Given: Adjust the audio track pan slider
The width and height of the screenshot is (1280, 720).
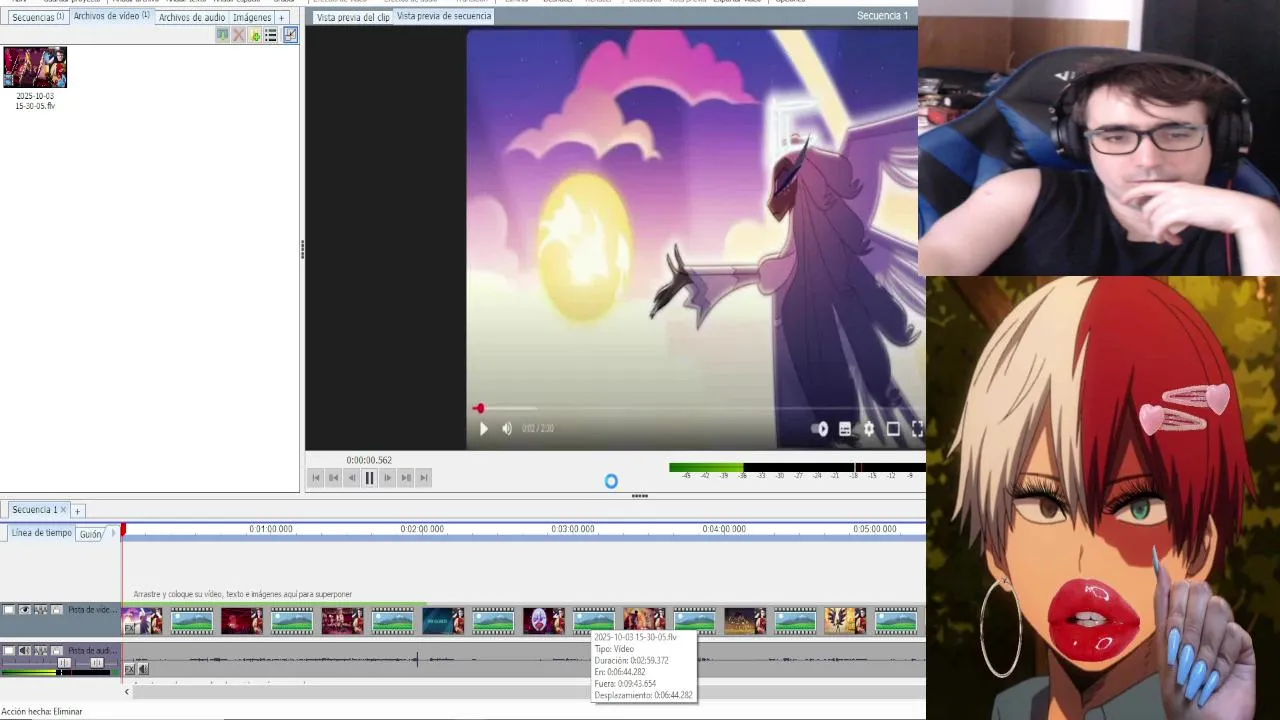Looking at the screenshot, I should coord(97,663).
